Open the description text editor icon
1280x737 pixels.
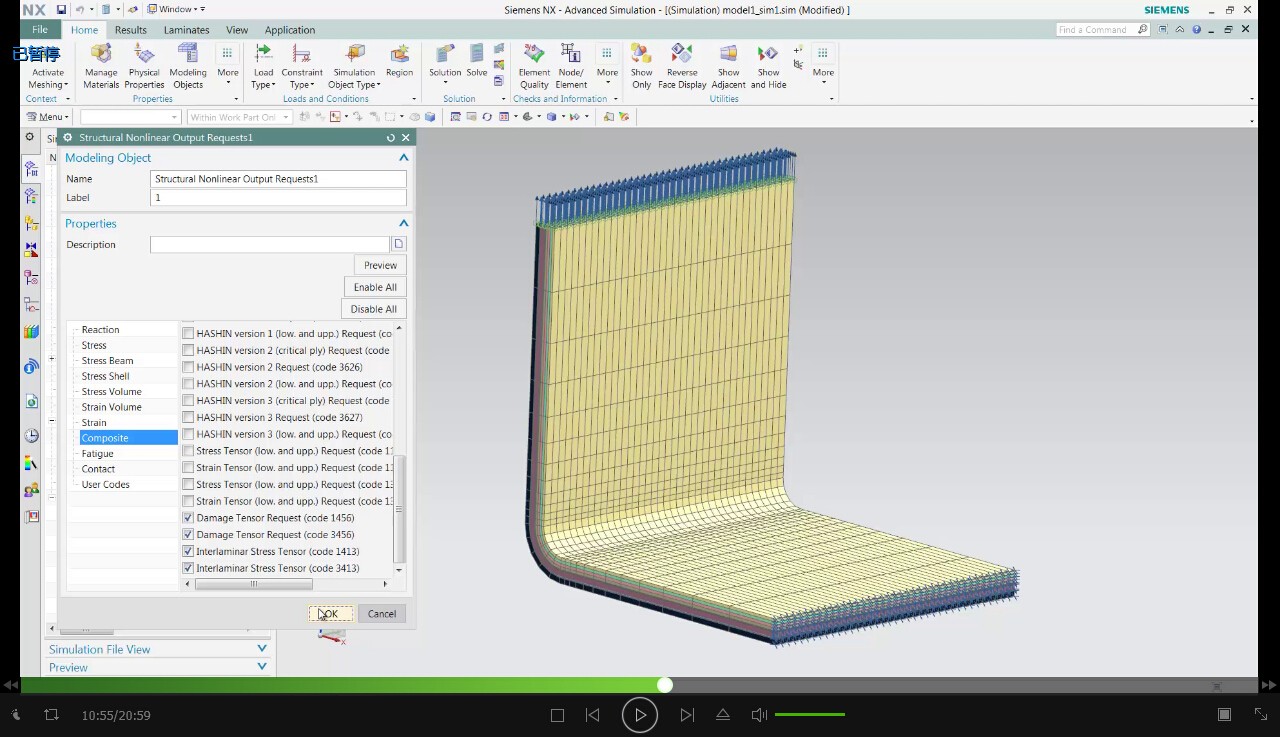(398, 244)
